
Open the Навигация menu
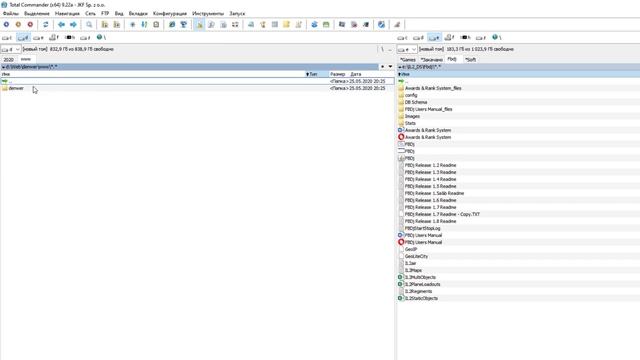coord(67,13)
